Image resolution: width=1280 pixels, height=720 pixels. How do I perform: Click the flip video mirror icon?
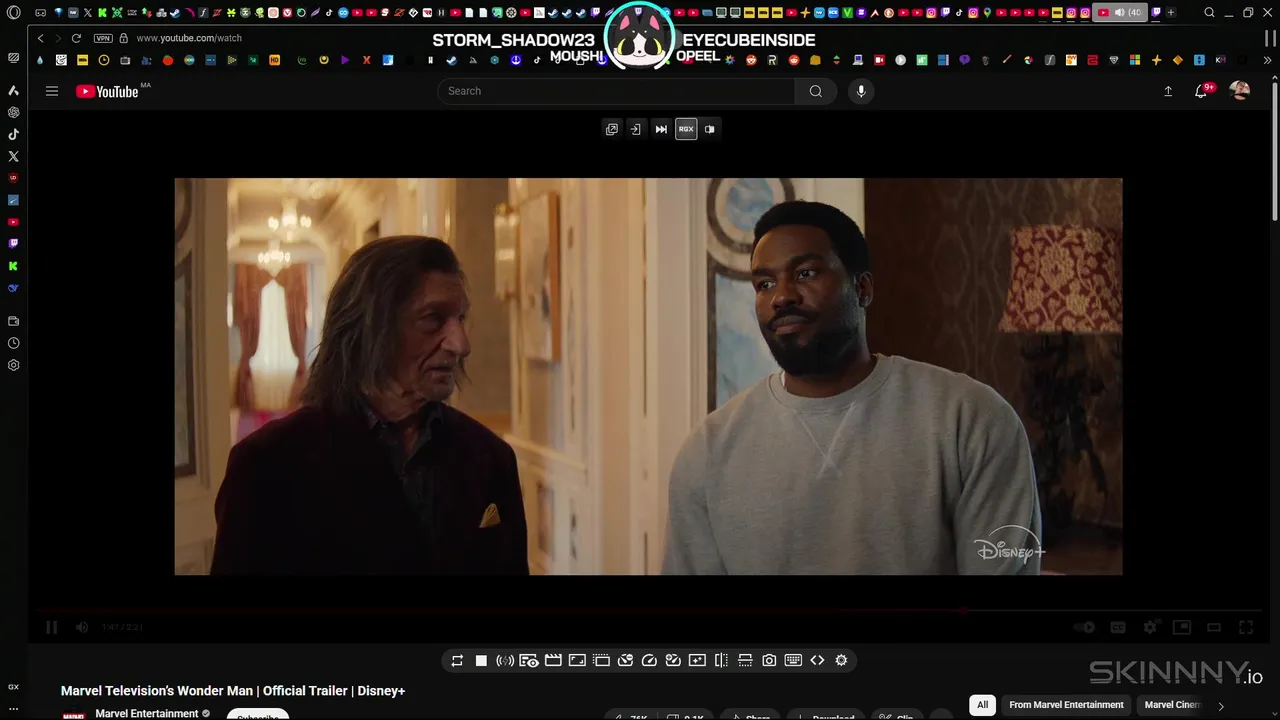[721, 660]
